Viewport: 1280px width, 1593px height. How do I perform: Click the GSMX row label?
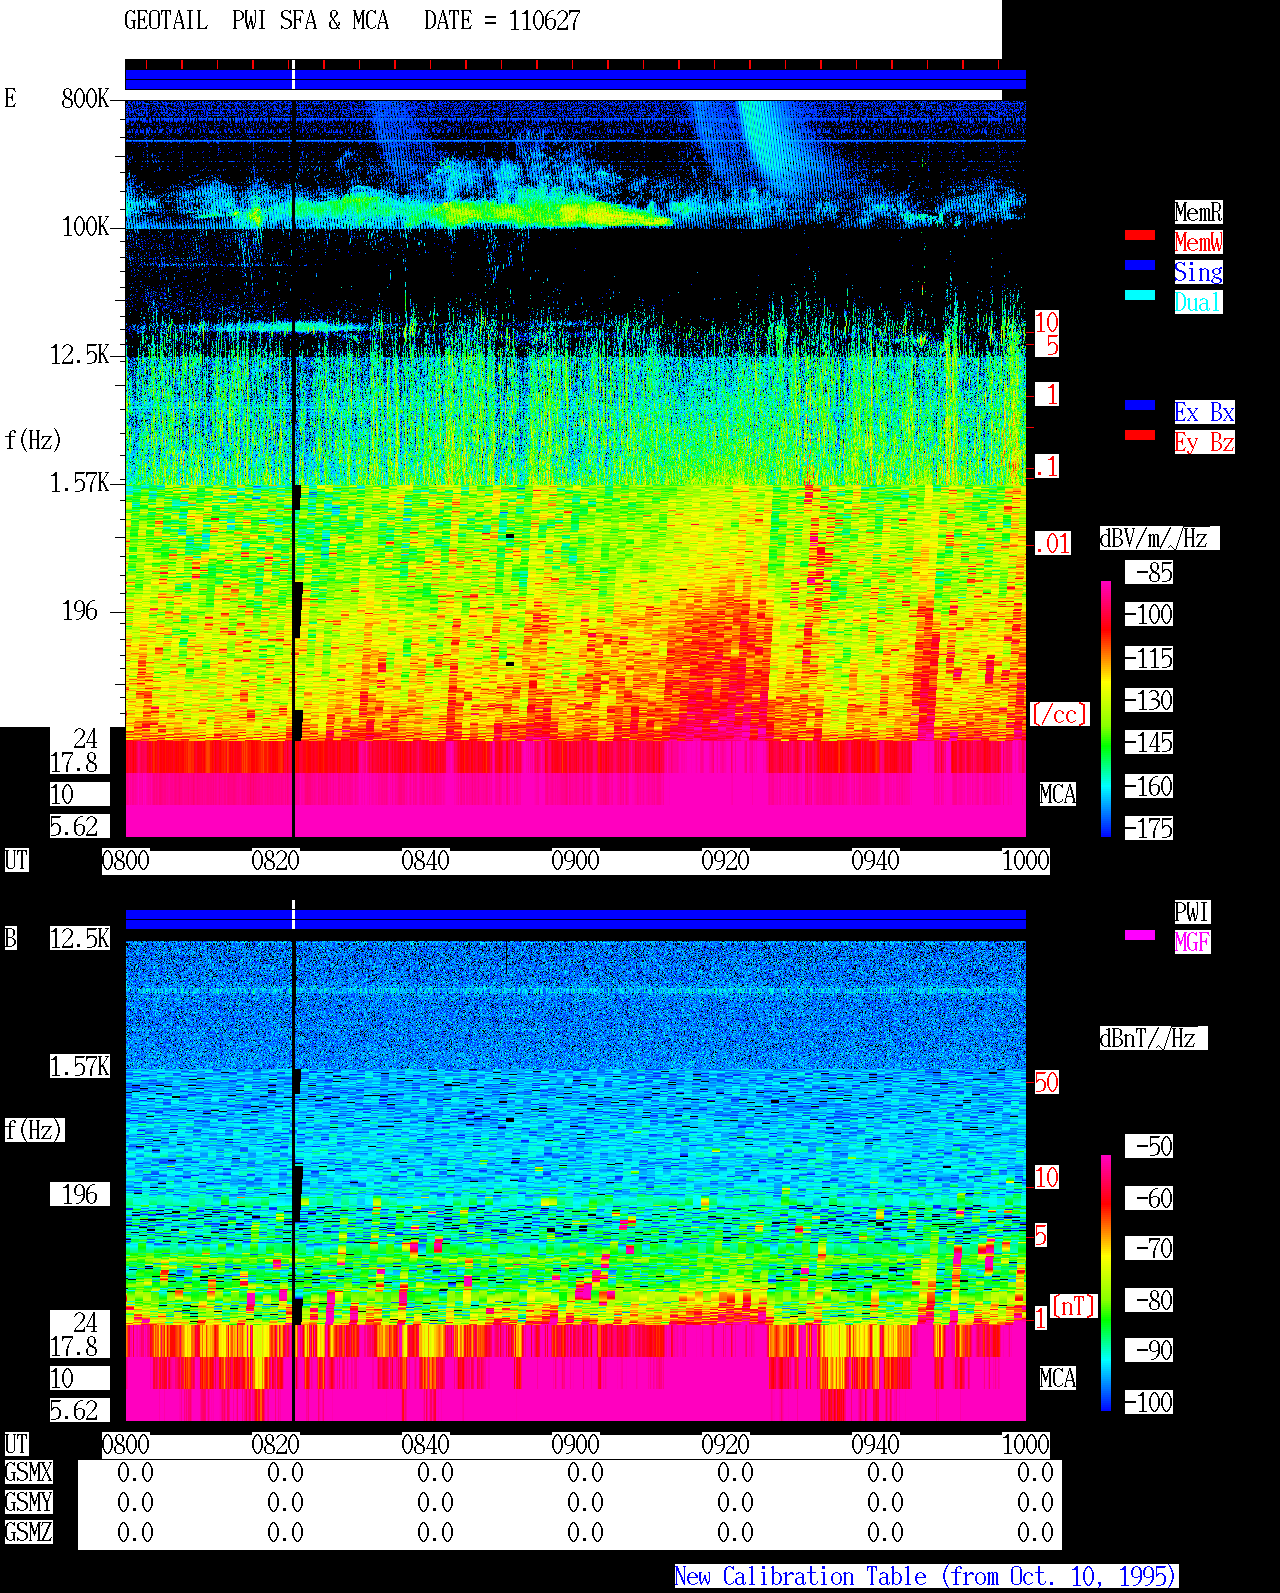click(x=28, y=1472)
